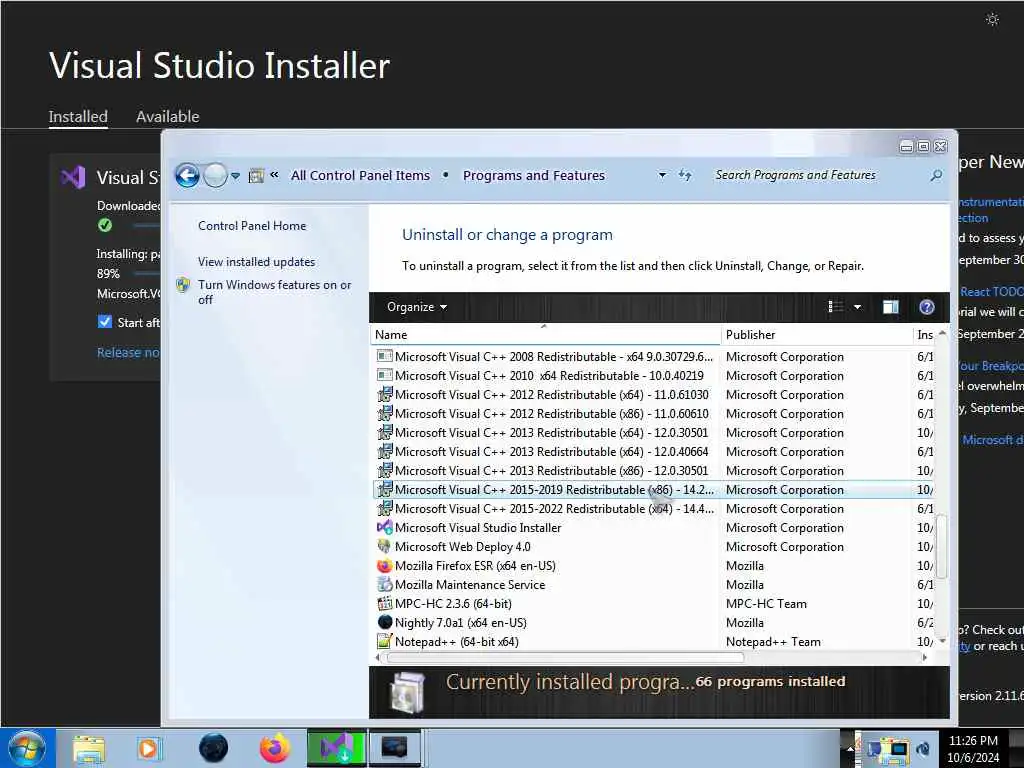The image size is (1024, 768).
Task: Click scroll-down arrow of program list
Action: pyautogui.click(x=942, y=641)
